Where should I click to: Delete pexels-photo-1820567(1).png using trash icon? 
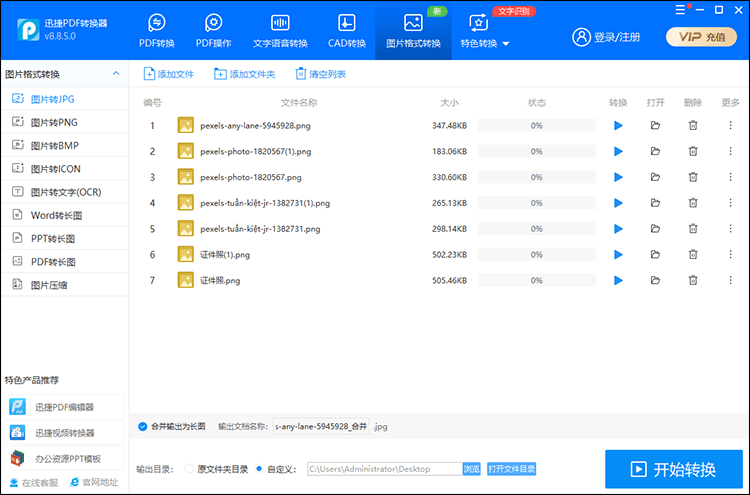pos(693,152)
